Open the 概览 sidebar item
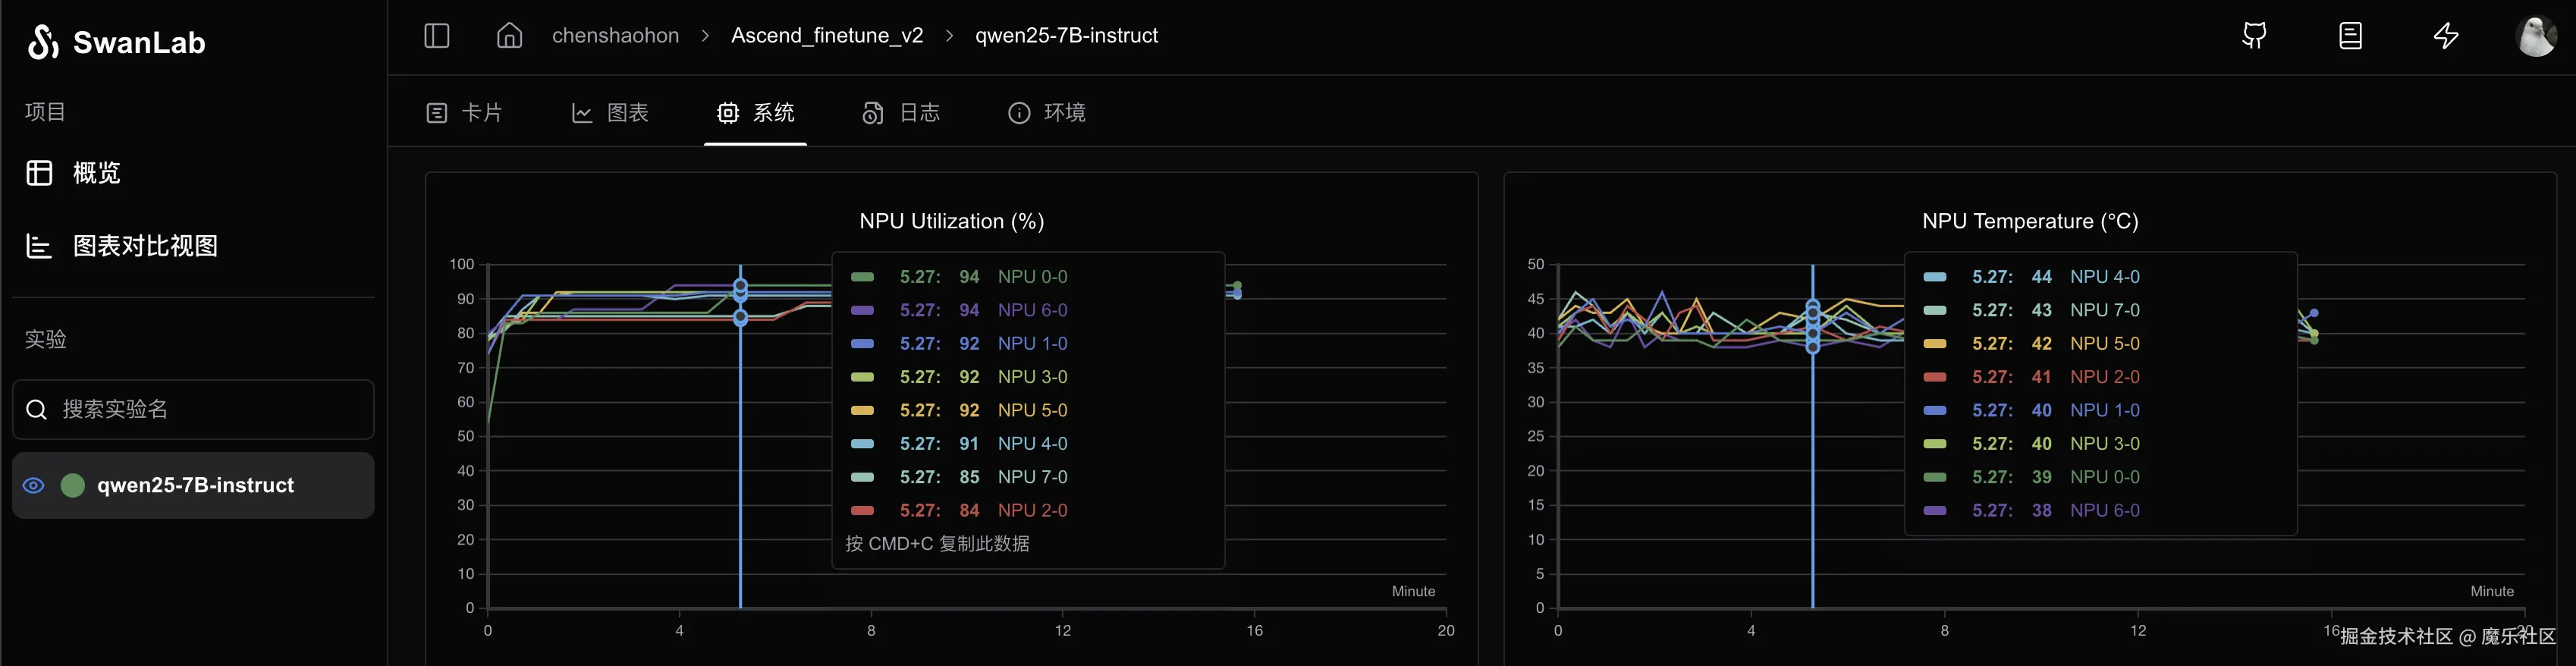Viewport: 2576px width, 666px height. (193, 173)
